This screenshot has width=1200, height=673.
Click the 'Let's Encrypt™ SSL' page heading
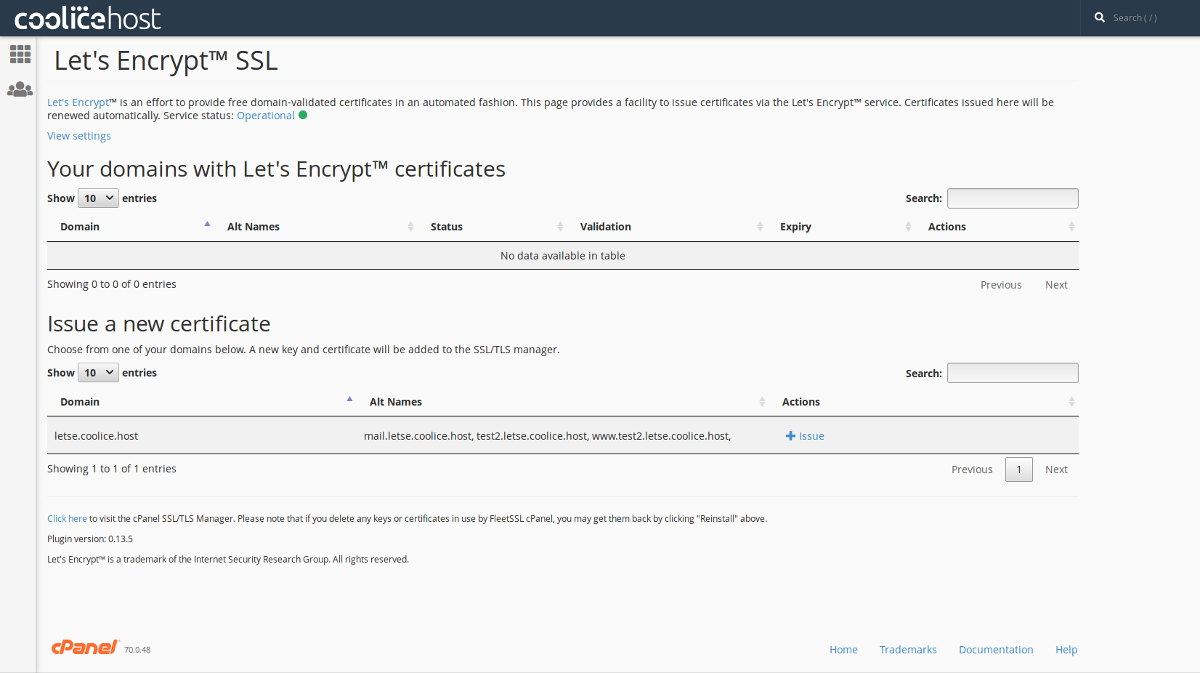click(166, 61)
